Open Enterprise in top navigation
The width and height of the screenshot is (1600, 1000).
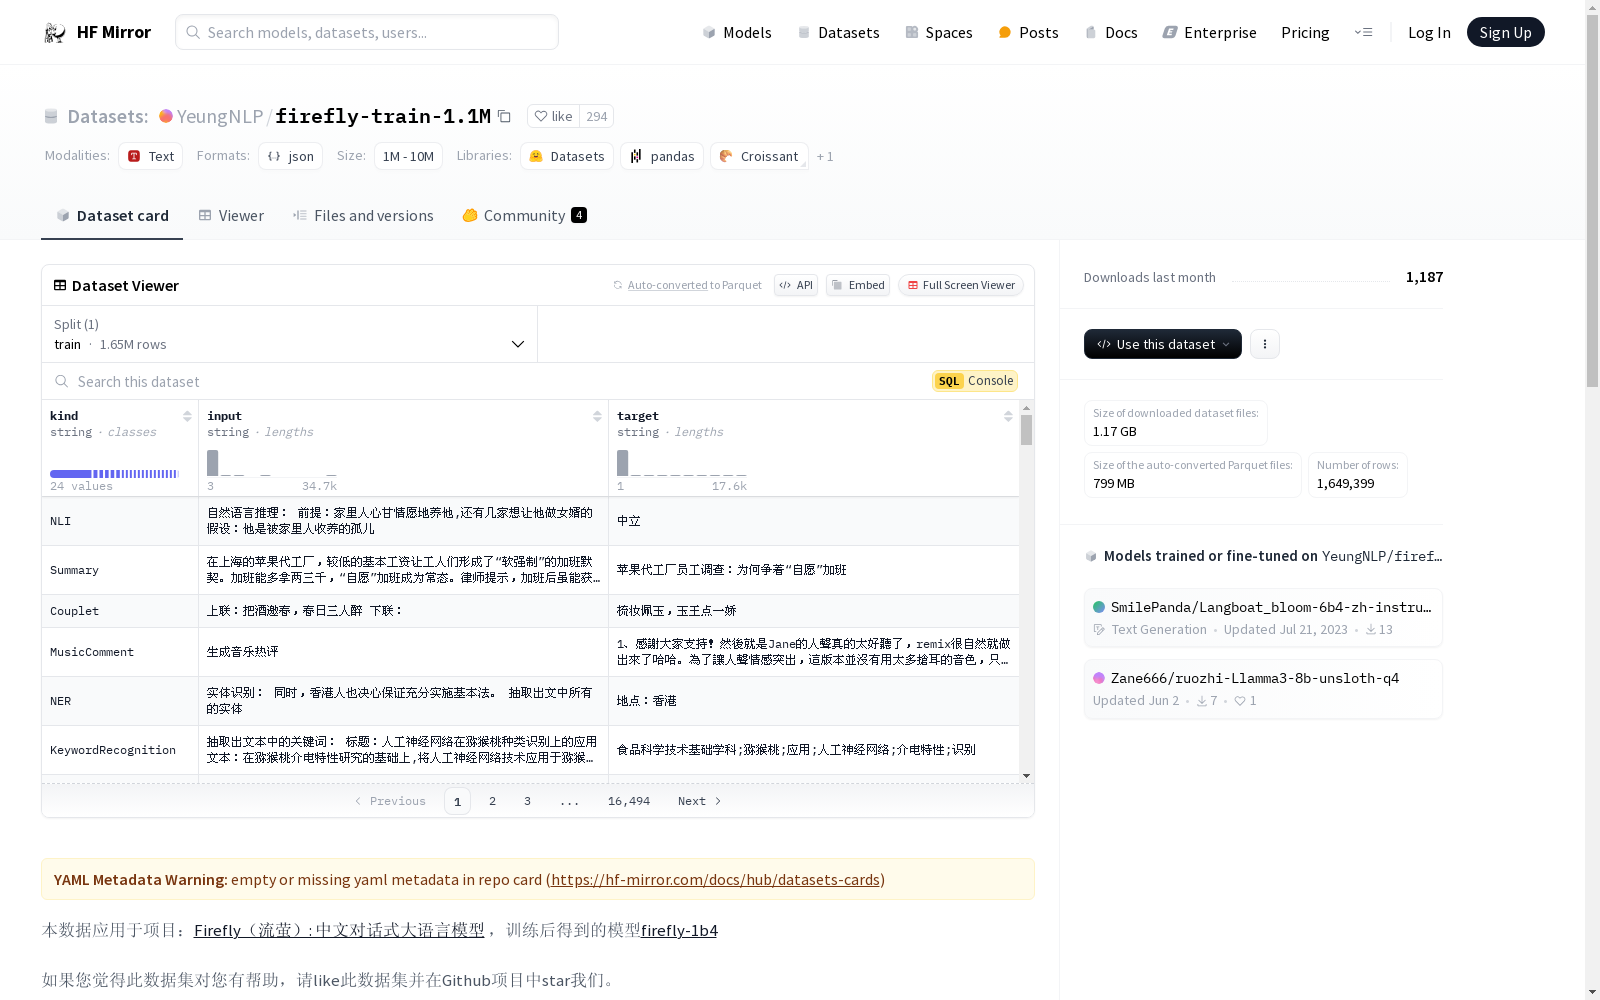point(1210,33)
